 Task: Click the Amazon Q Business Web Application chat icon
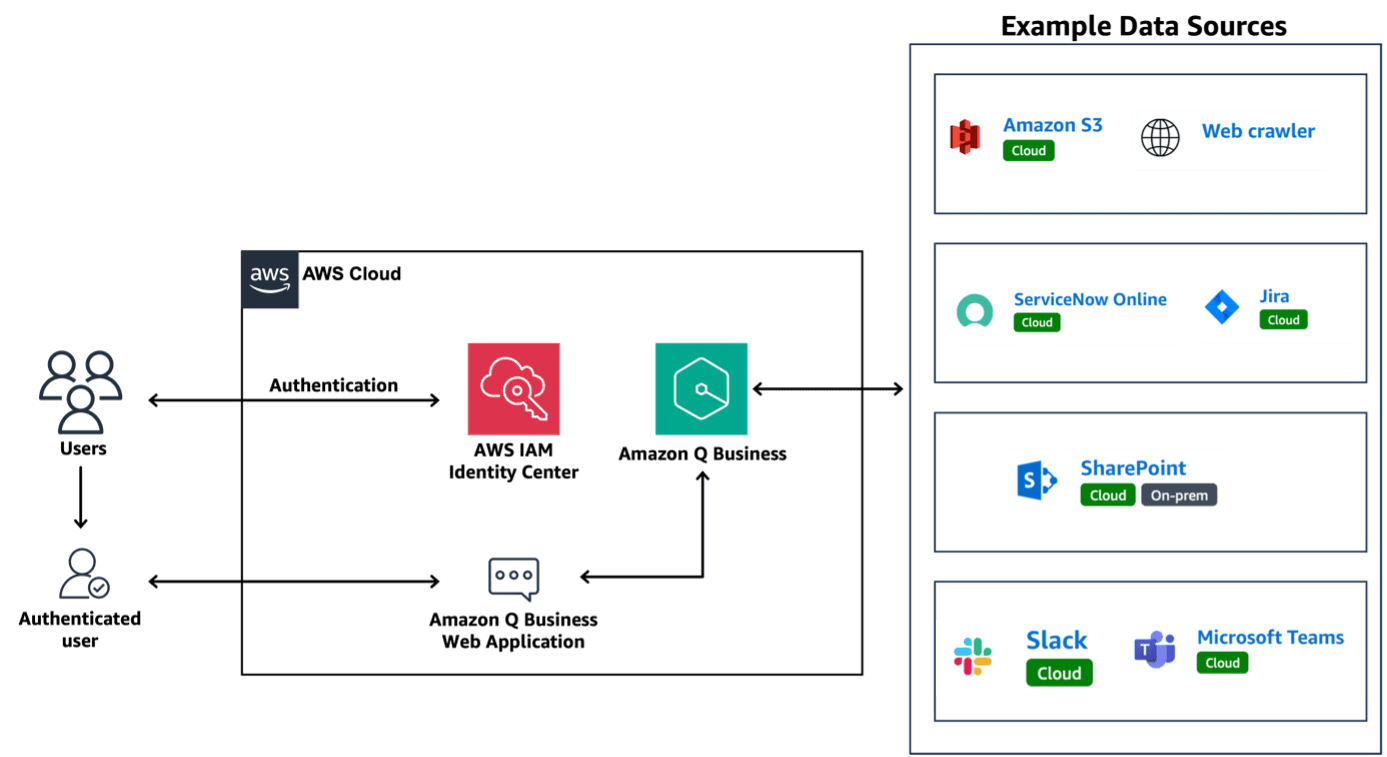point(513,579)
